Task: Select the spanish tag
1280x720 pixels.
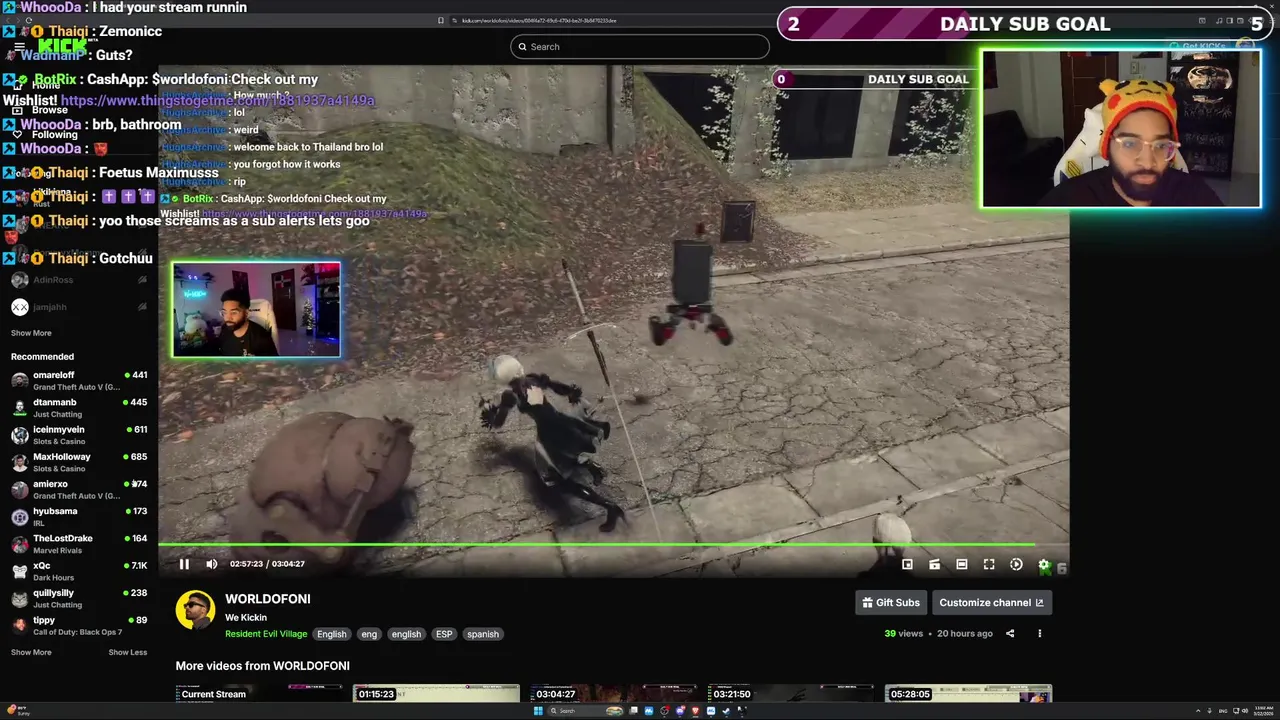Action: coord(482,634)
